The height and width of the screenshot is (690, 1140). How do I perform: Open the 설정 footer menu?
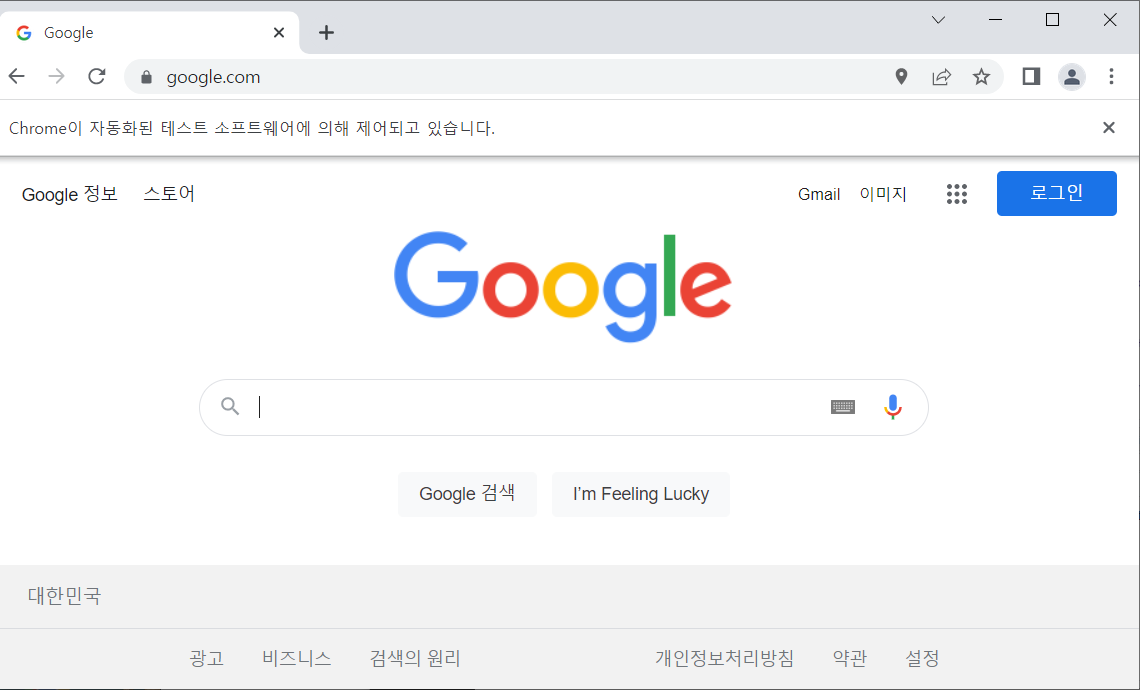922,658
